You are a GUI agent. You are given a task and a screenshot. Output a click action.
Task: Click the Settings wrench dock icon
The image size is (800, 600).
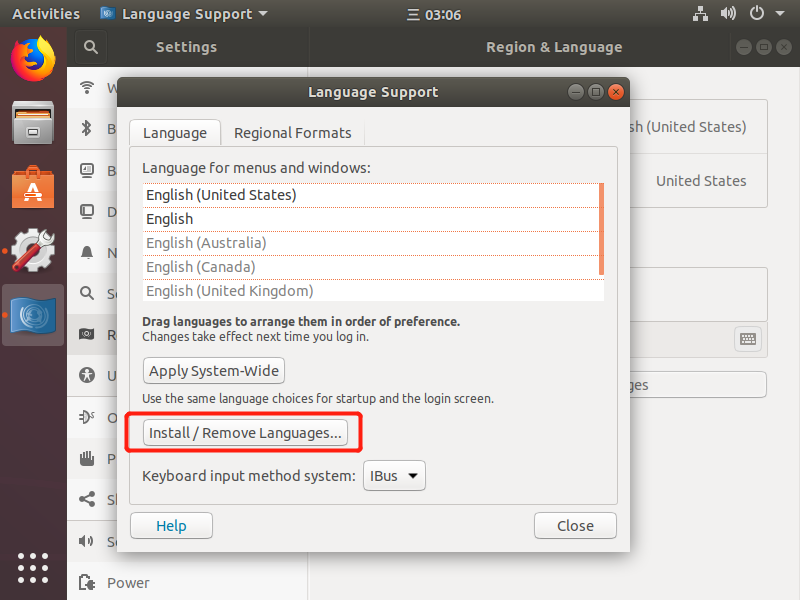tap(33, 250)
